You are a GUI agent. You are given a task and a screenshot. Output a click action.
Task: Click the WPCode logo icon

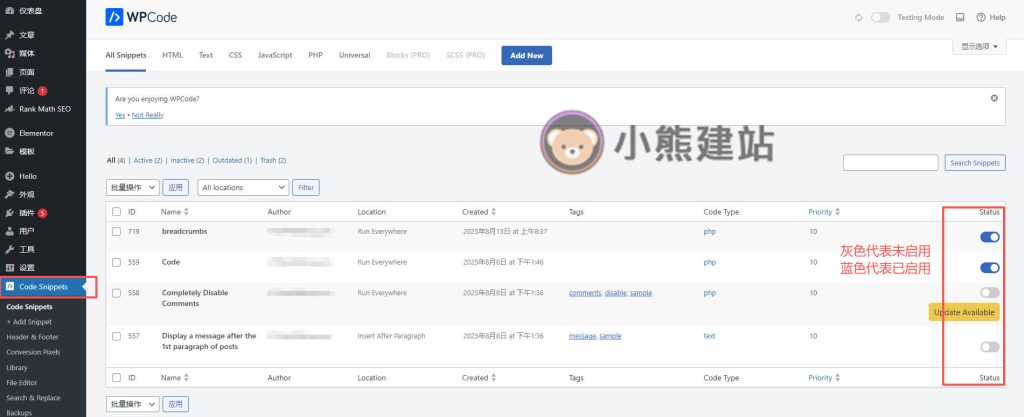(115, 17)
